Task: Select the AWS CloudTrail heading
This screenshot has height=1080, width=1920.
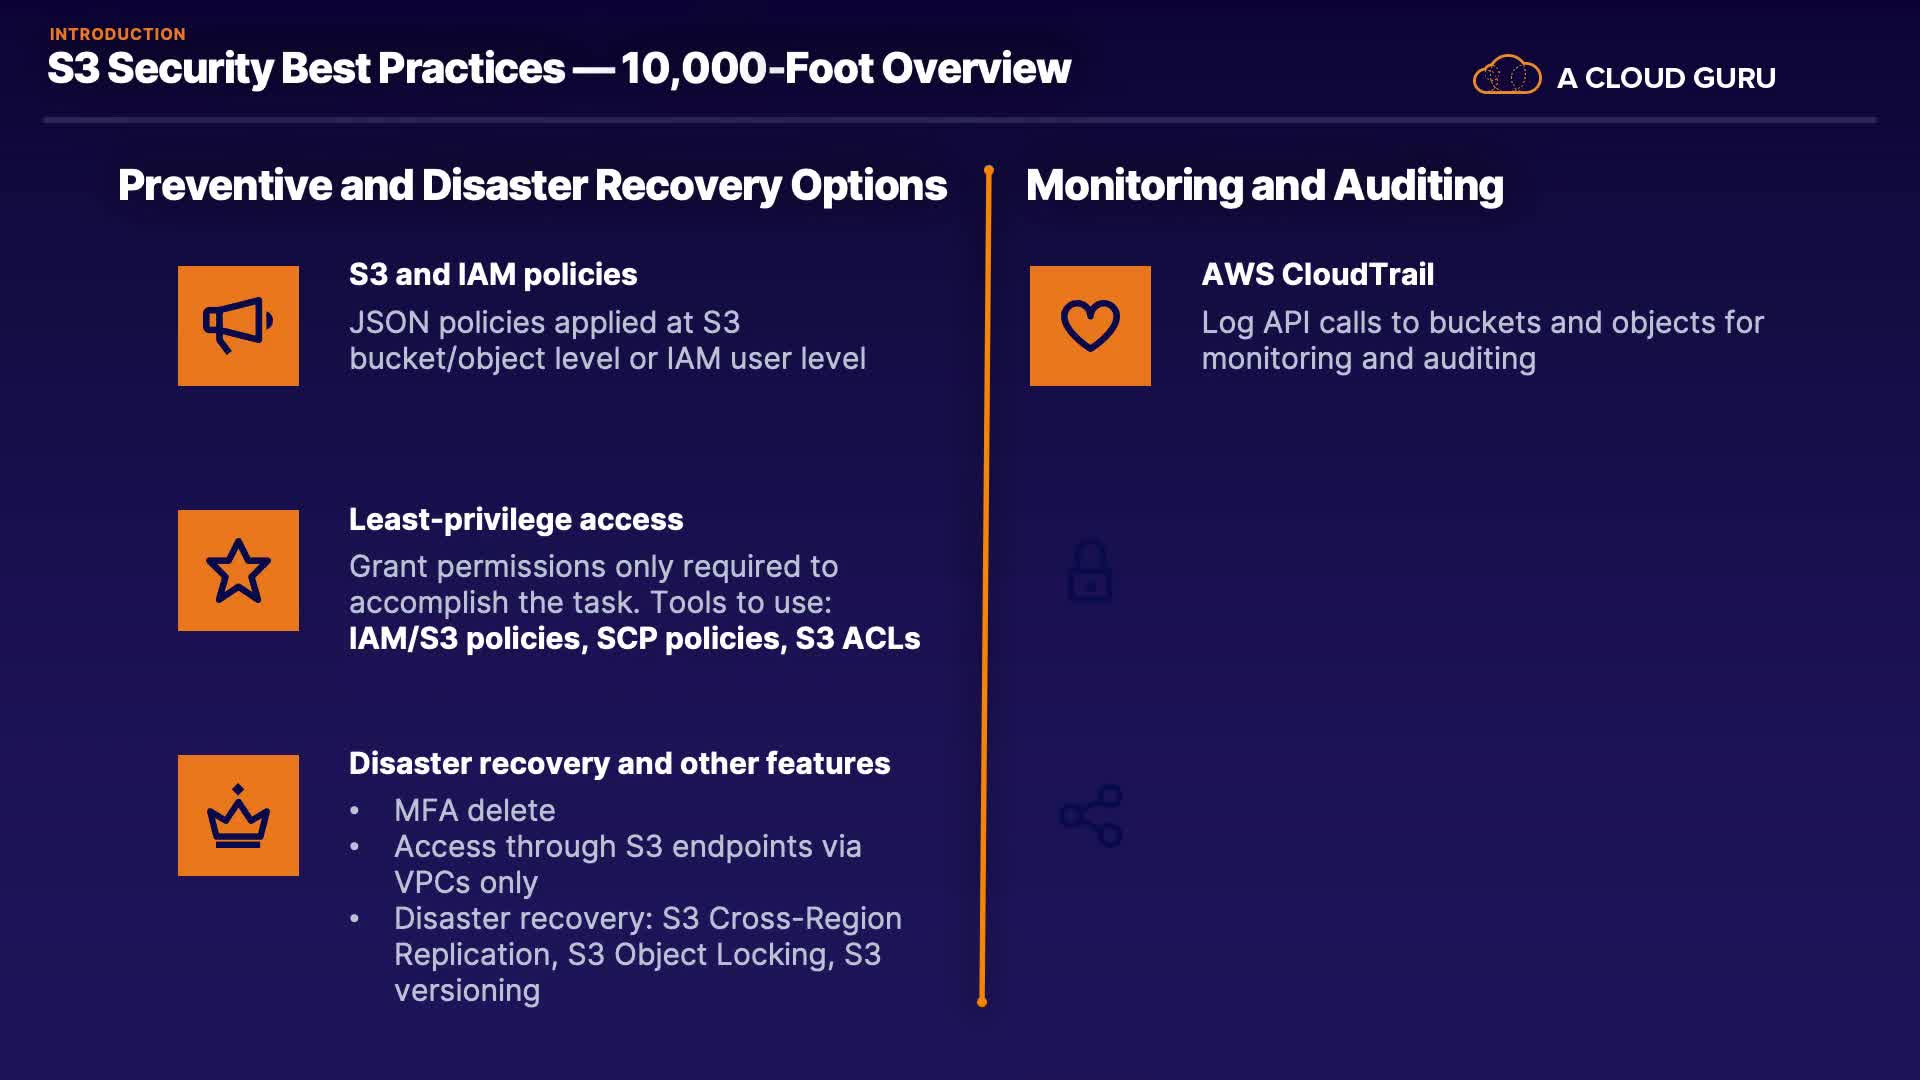Action: tap(1317, 274)
